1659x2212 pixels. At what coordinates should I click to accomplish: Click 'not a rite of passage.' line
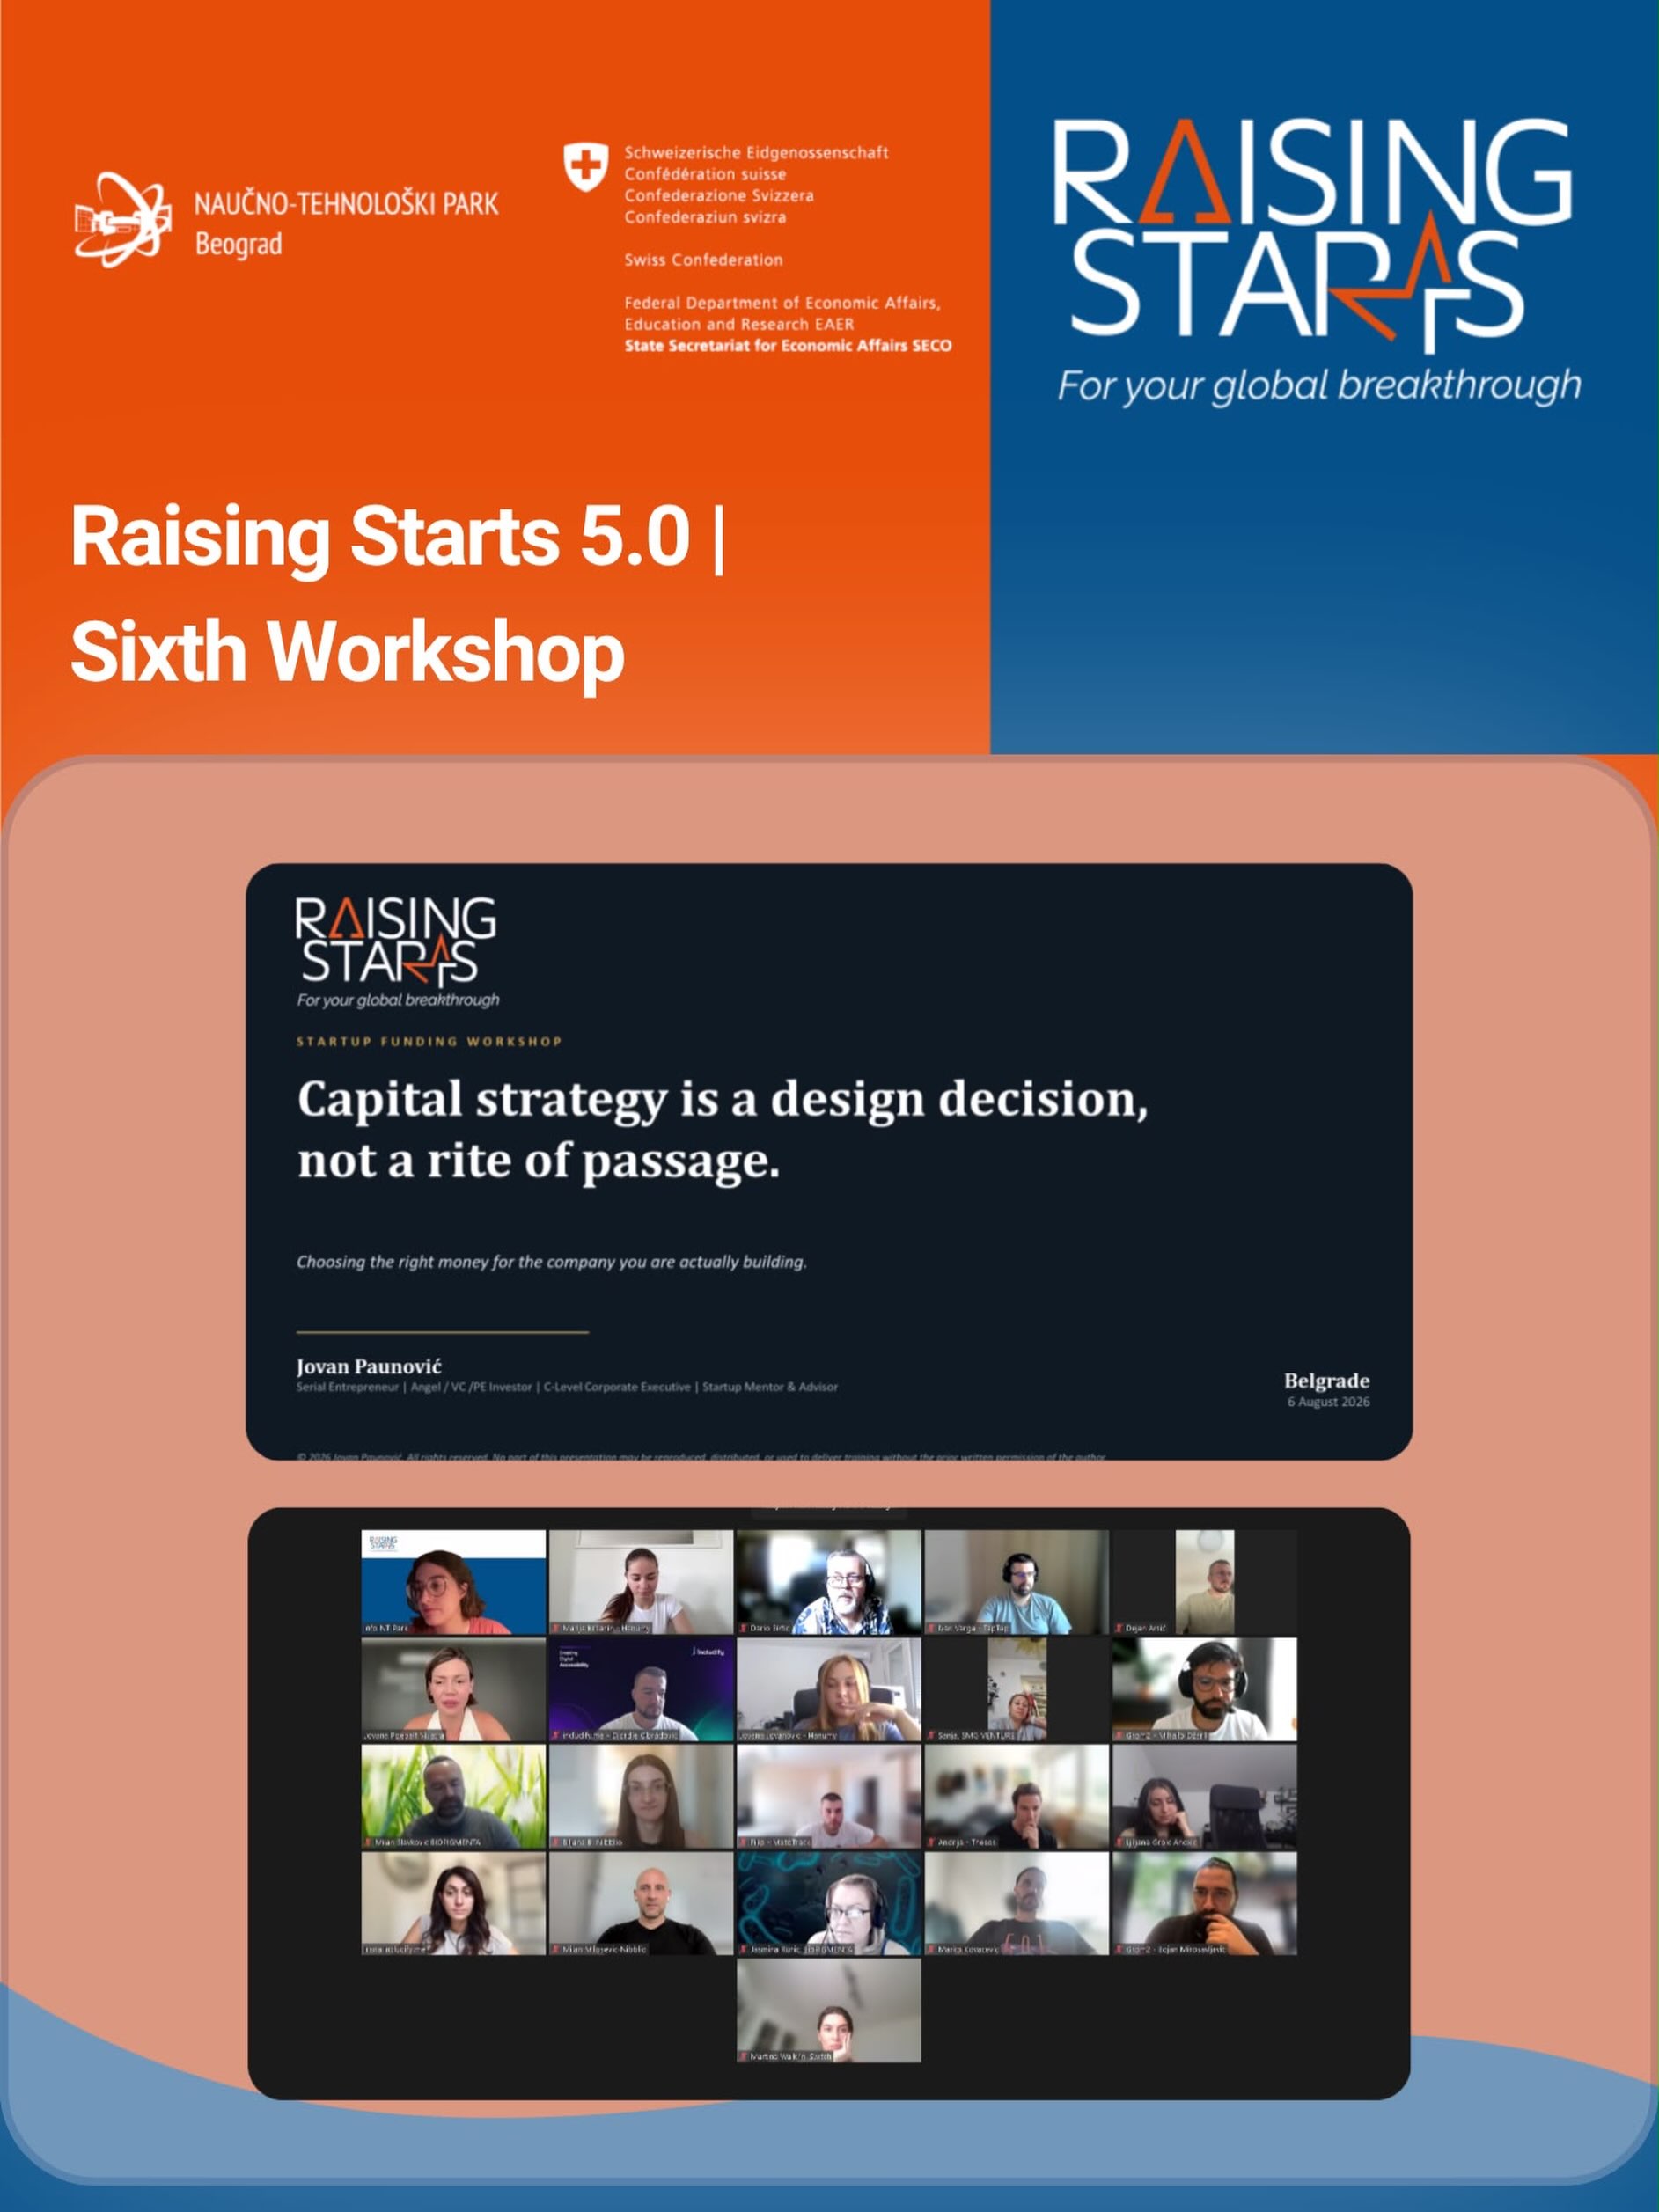click(x=538, y=1161)
